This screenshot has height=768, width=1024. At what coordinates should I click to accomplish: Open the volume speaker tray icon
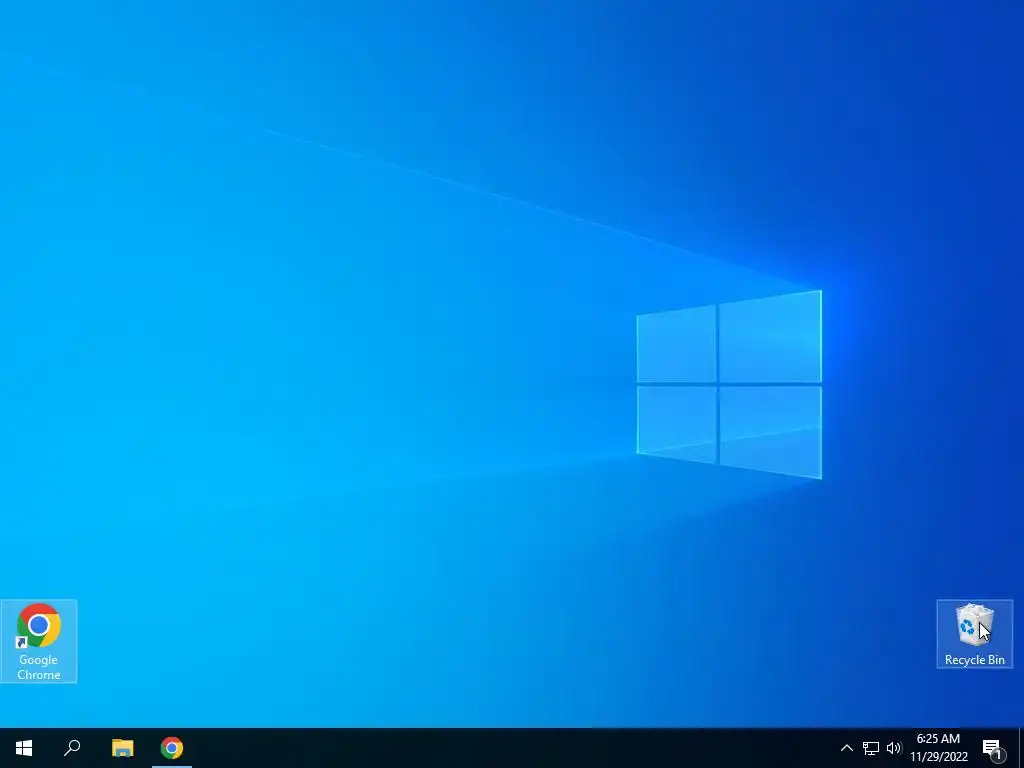pyautogui.click(x=894, y=748)
